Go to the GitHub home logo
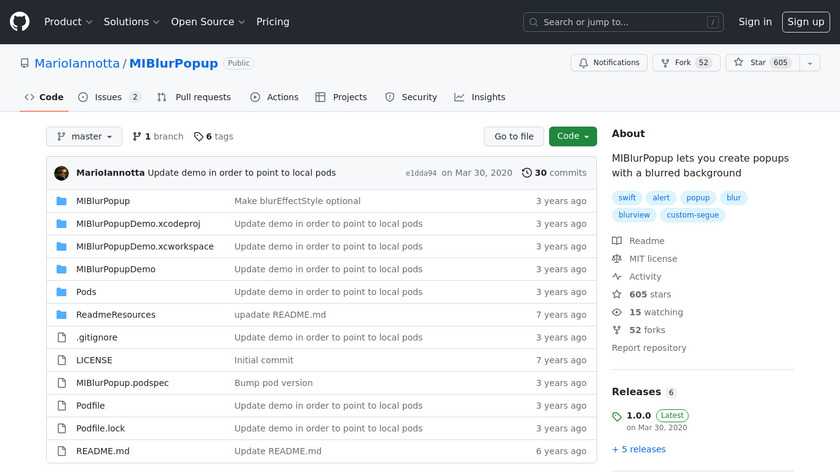This screenshot has width=840, height=472. (20, 22)
